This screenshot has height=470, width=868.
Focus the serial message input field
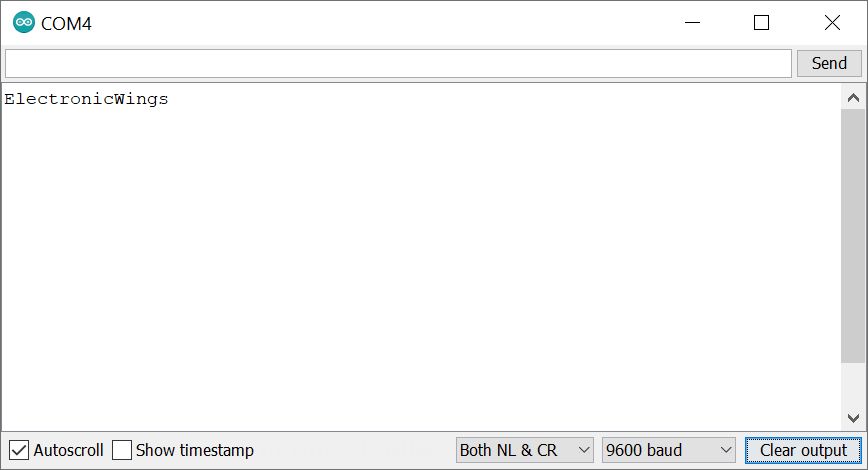tap(399, 63)
